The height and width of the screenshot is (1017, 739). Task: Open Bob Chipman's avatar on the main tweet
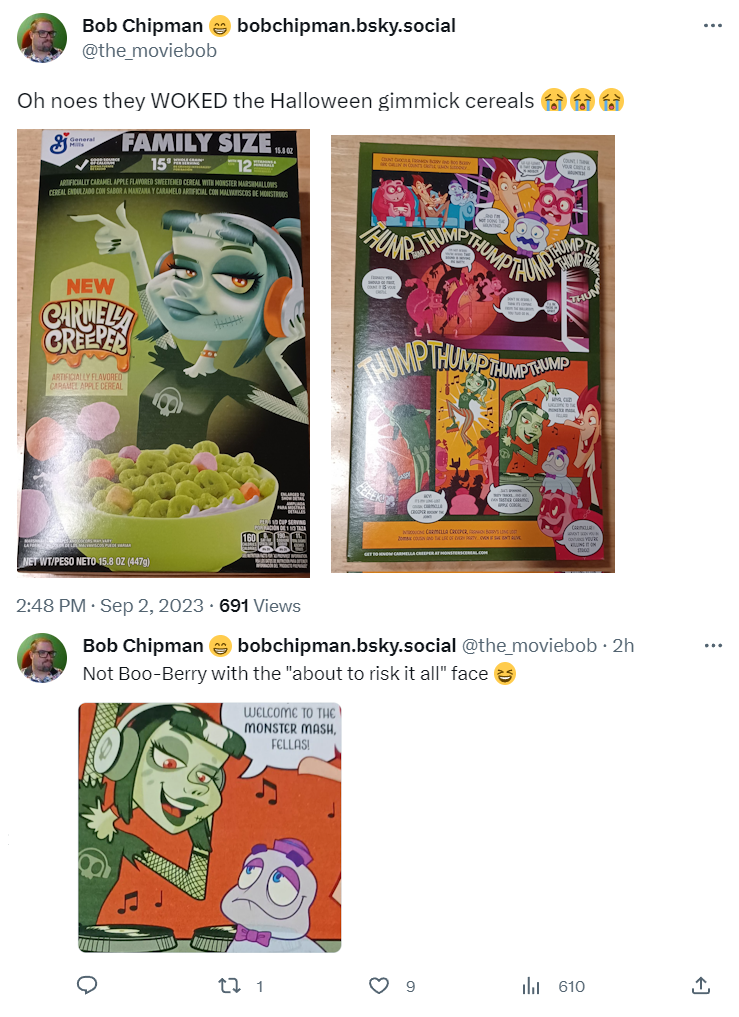pos(42,38)
